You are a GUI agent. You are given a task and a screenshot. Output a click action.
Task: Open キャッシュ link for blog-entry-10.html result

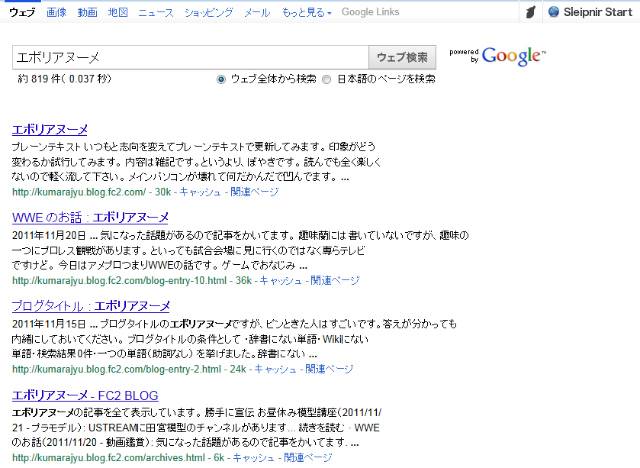[x=280, y=280]
